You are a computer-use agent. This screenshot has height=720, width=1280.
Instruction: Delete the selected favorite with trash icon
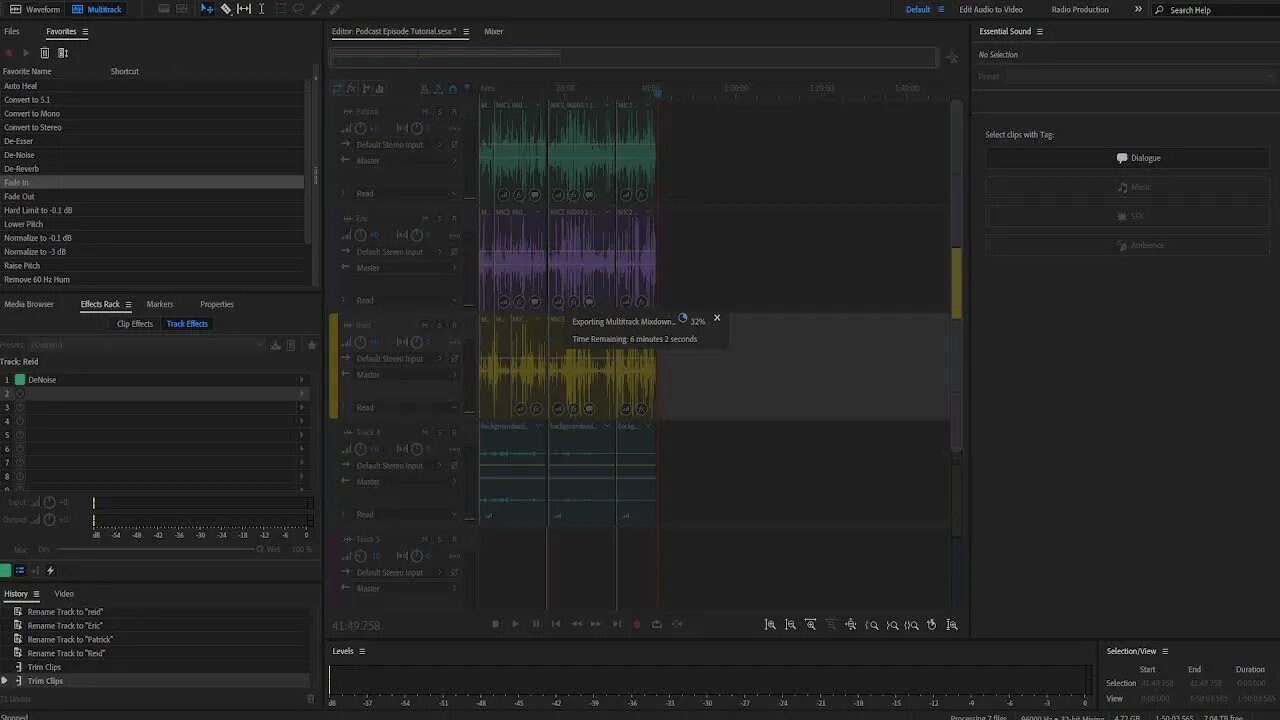[x=44, y=53]
